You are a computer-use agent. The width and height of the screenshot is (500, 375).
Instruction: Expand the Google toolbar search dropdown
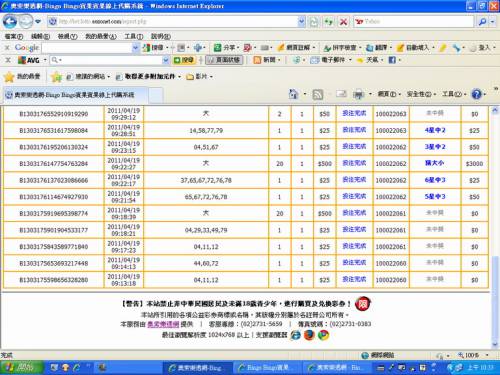click(135, 48)
